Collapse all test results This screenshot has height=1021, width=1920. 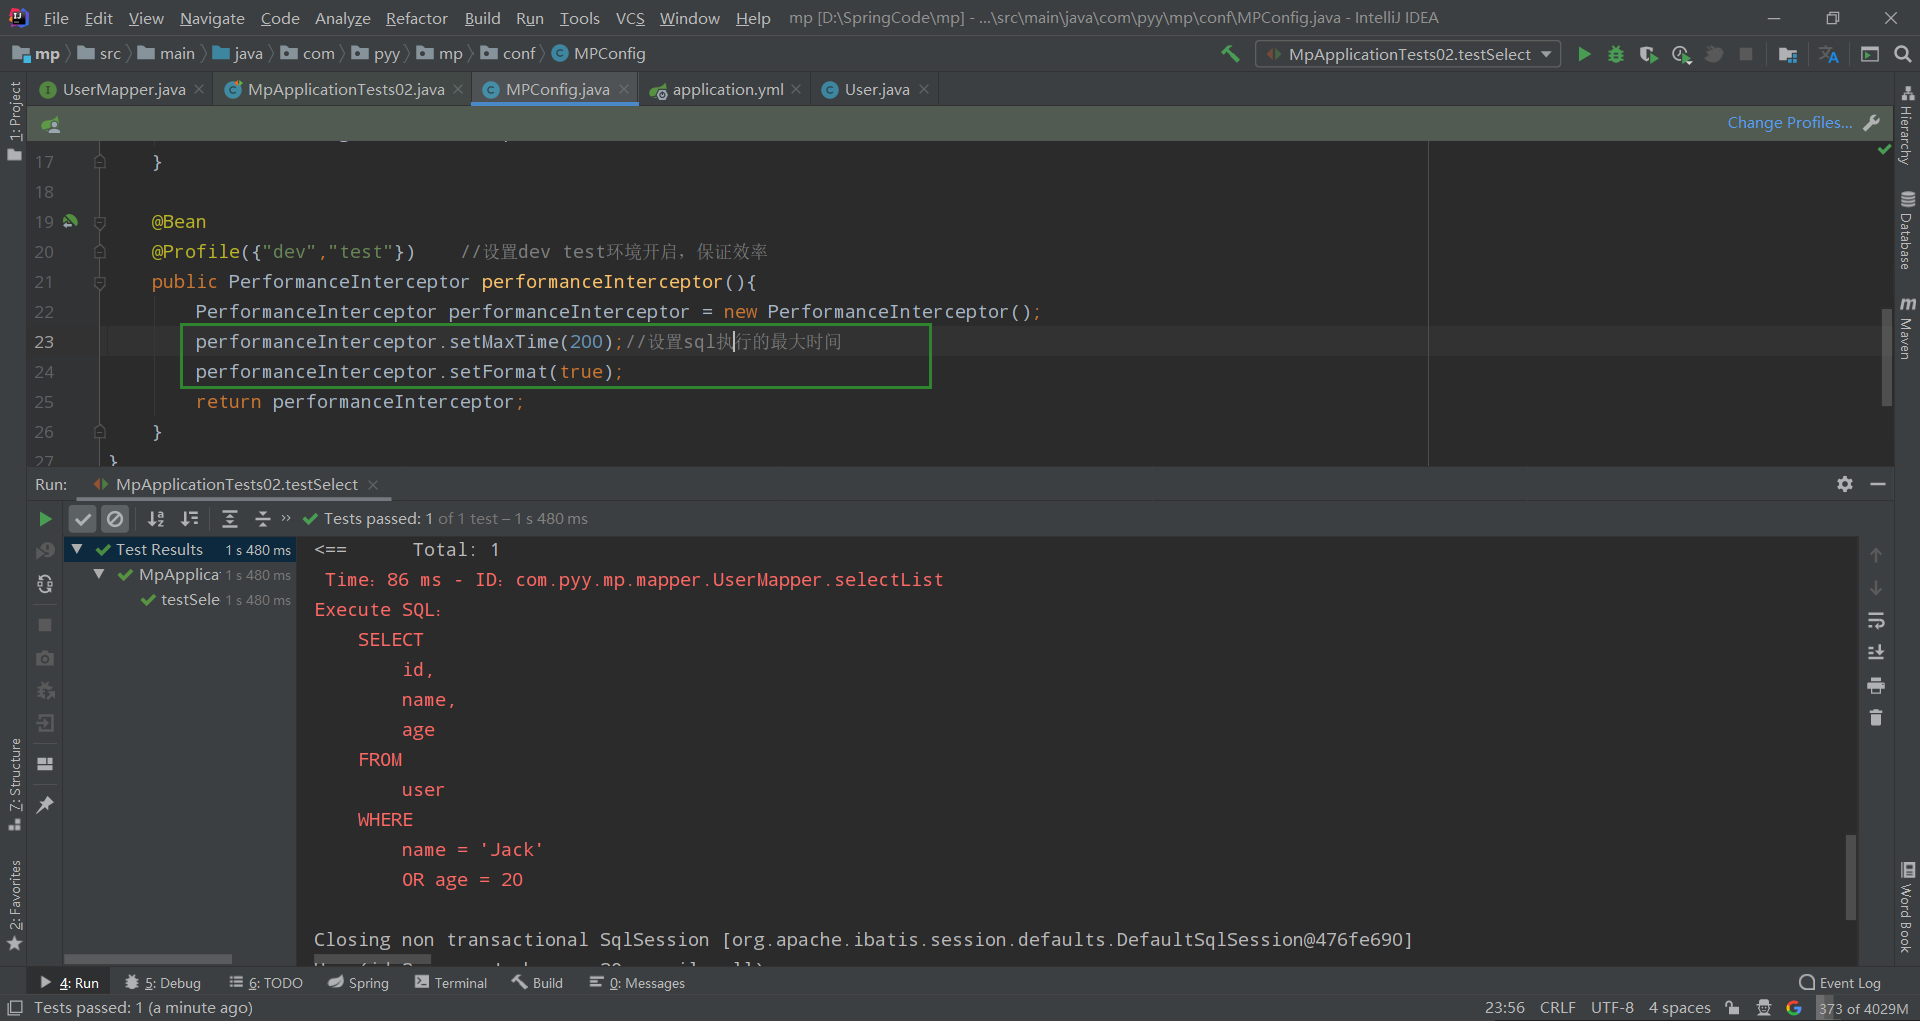pyautogui.click(x=262, y=519)
